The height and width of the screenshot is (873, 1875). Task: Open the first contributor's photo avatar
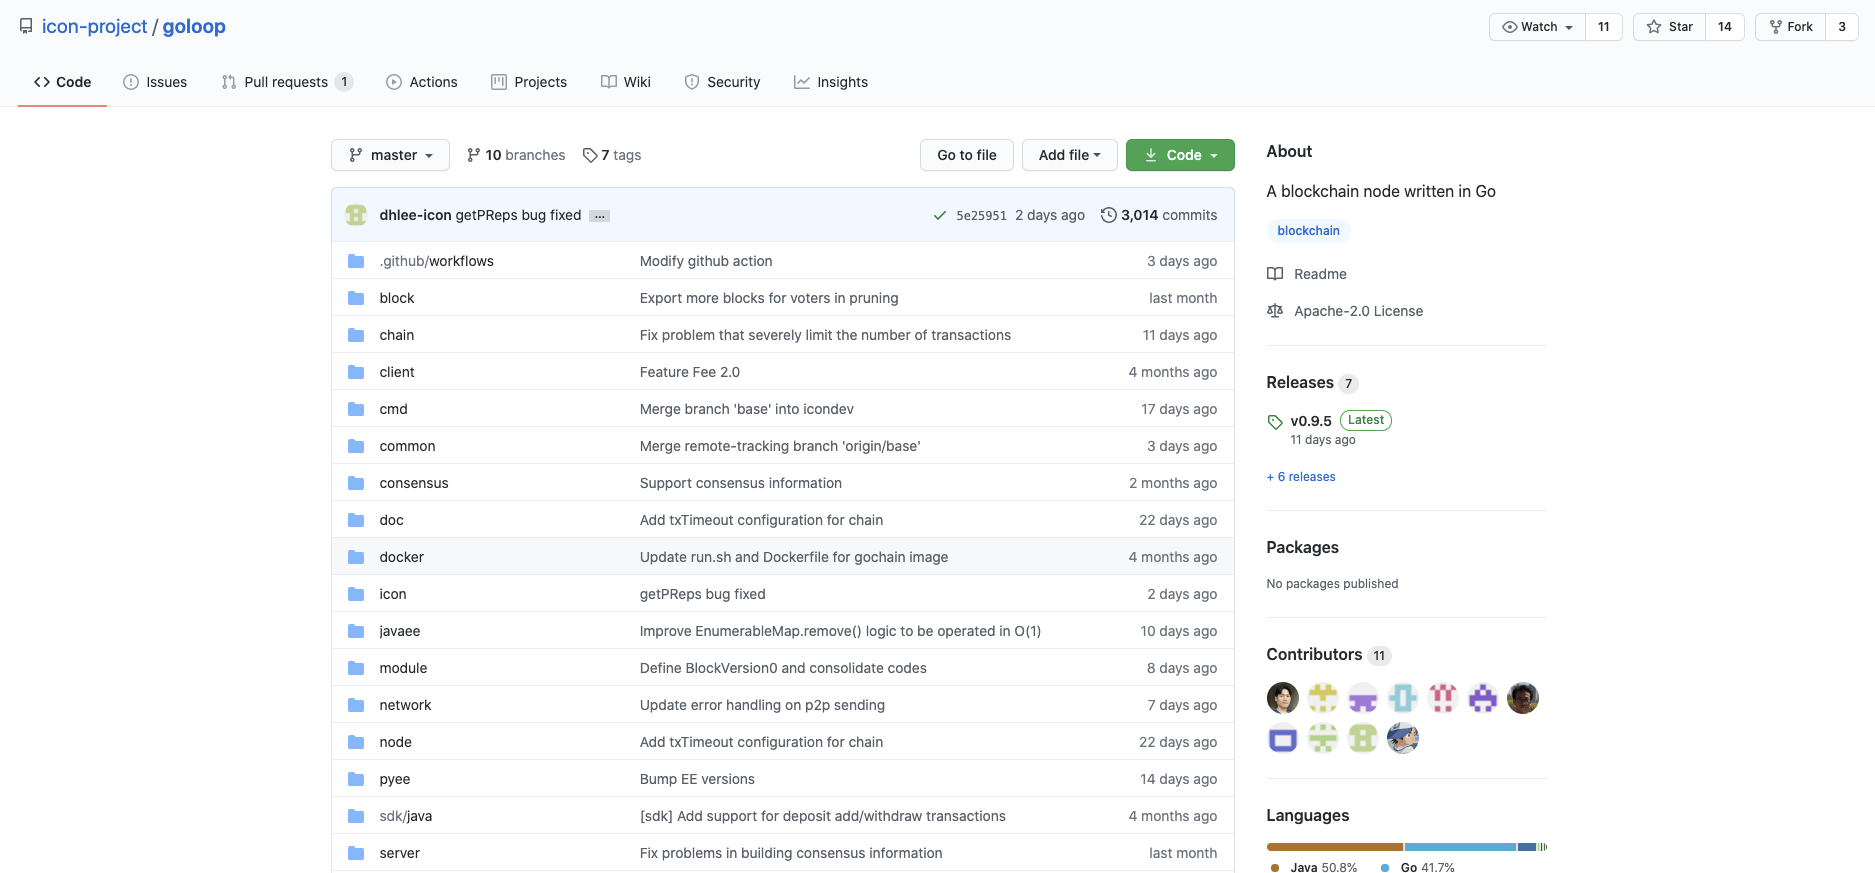pyautogui.click(x=1283, y=698)
